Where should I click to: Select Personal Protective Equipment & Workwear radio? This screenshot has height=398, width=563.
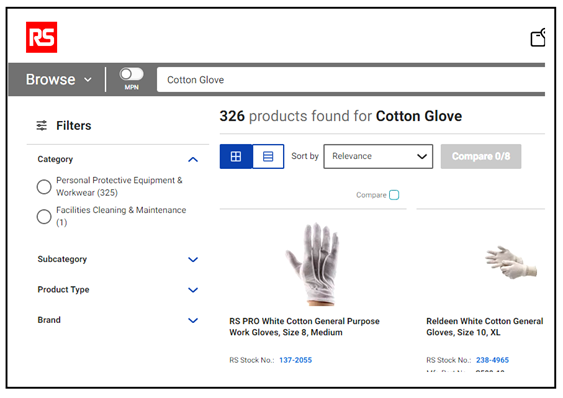[44, 187]
